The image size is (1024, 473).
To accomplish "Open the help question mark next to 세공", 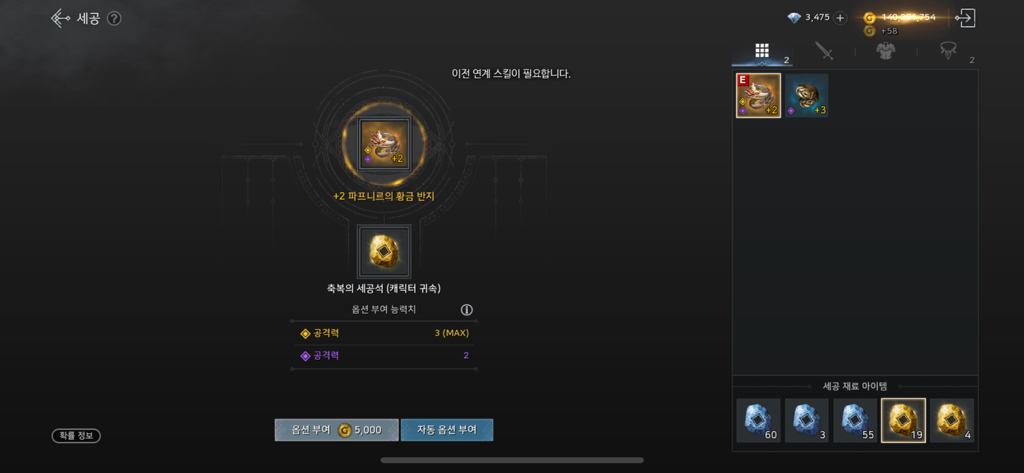I will [x=114, y=18].
